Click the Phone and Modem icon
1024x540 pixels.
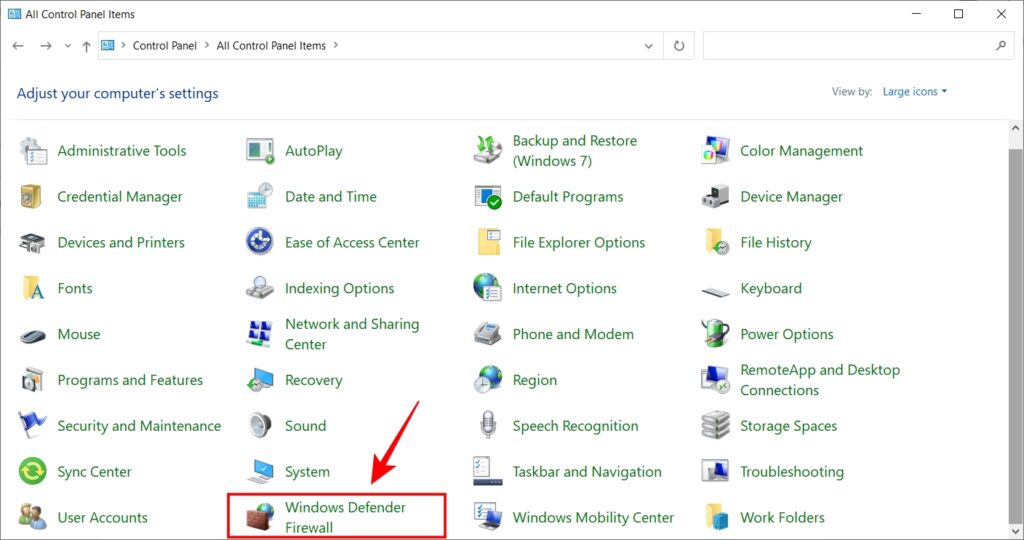tap(488, 334)
